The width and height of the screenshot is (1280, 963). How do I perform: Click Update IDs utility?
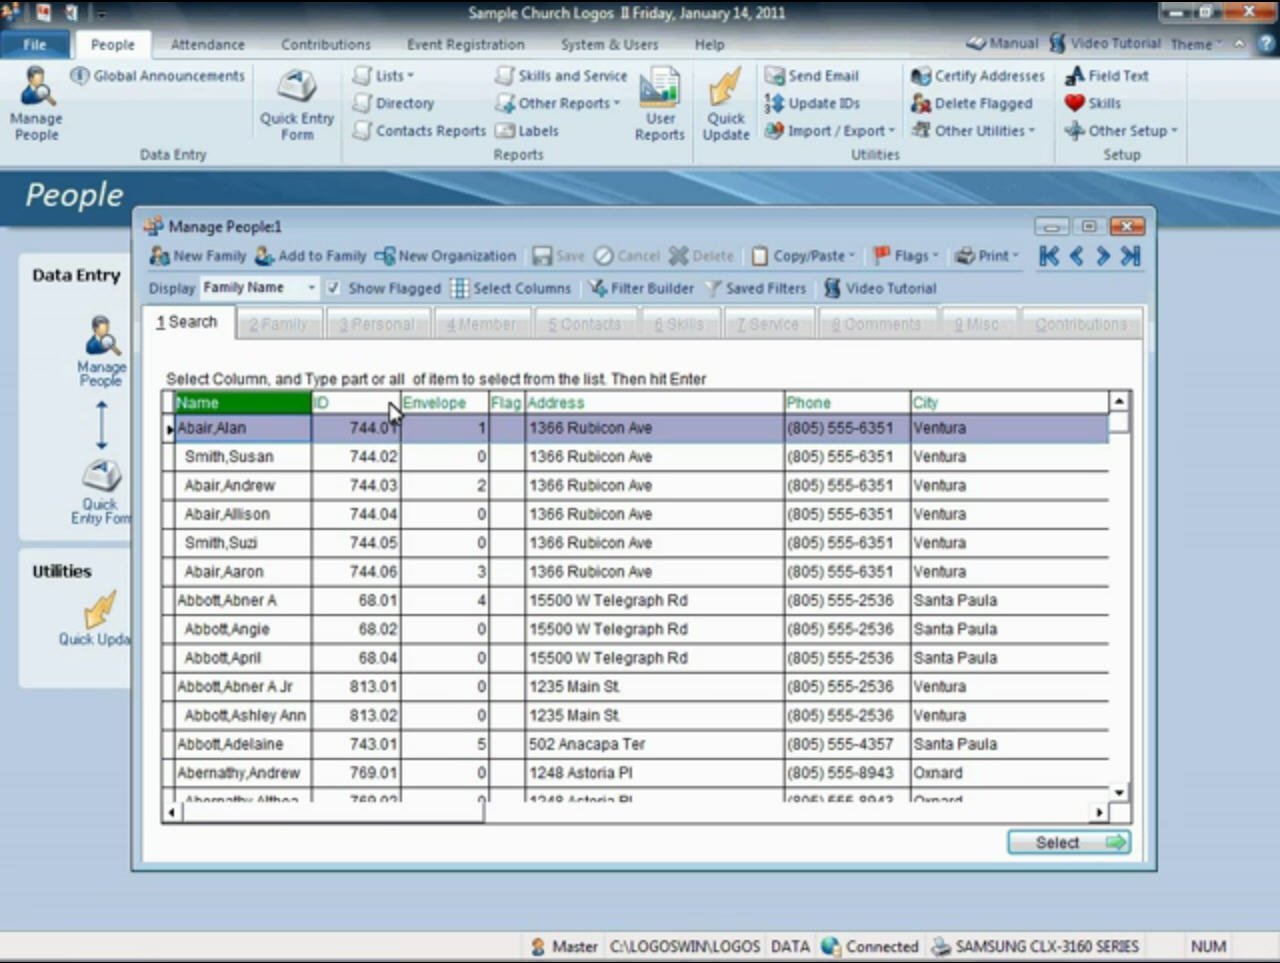(812, 103)
